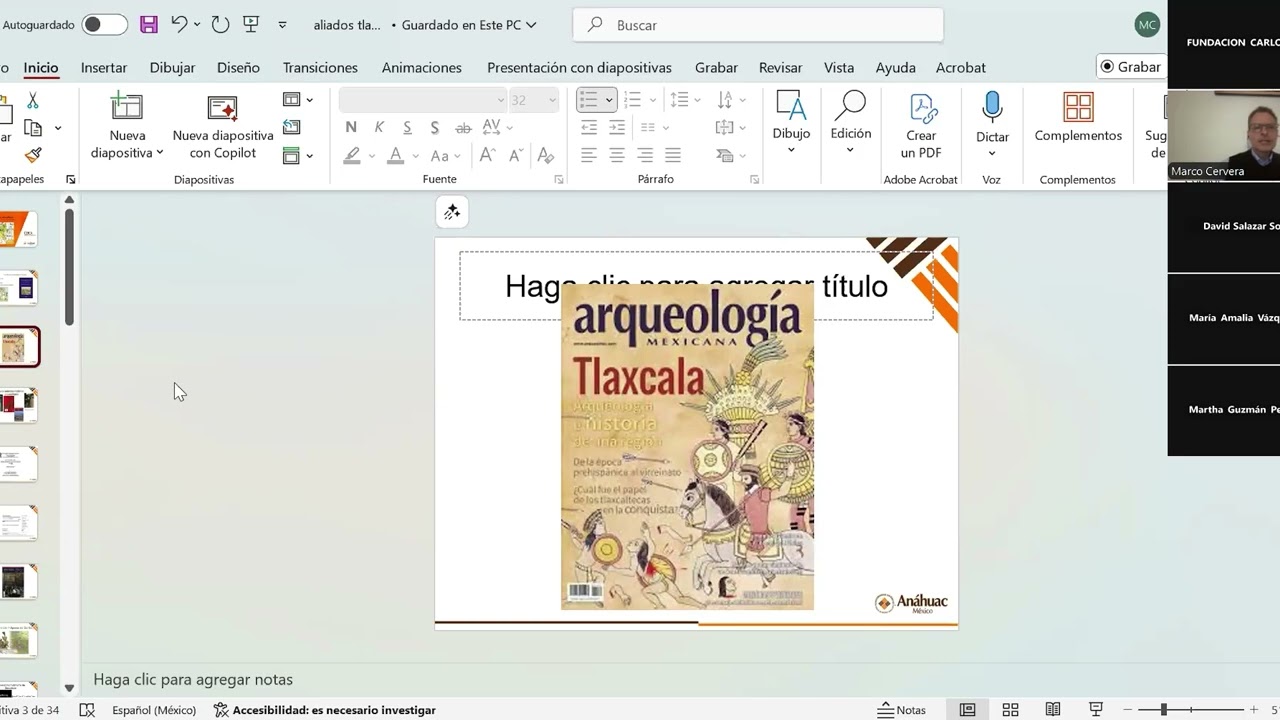Click the font color A swatch
Viewport: 1280px width, 720px height.
pyautogui.click(x=396, y=155)
